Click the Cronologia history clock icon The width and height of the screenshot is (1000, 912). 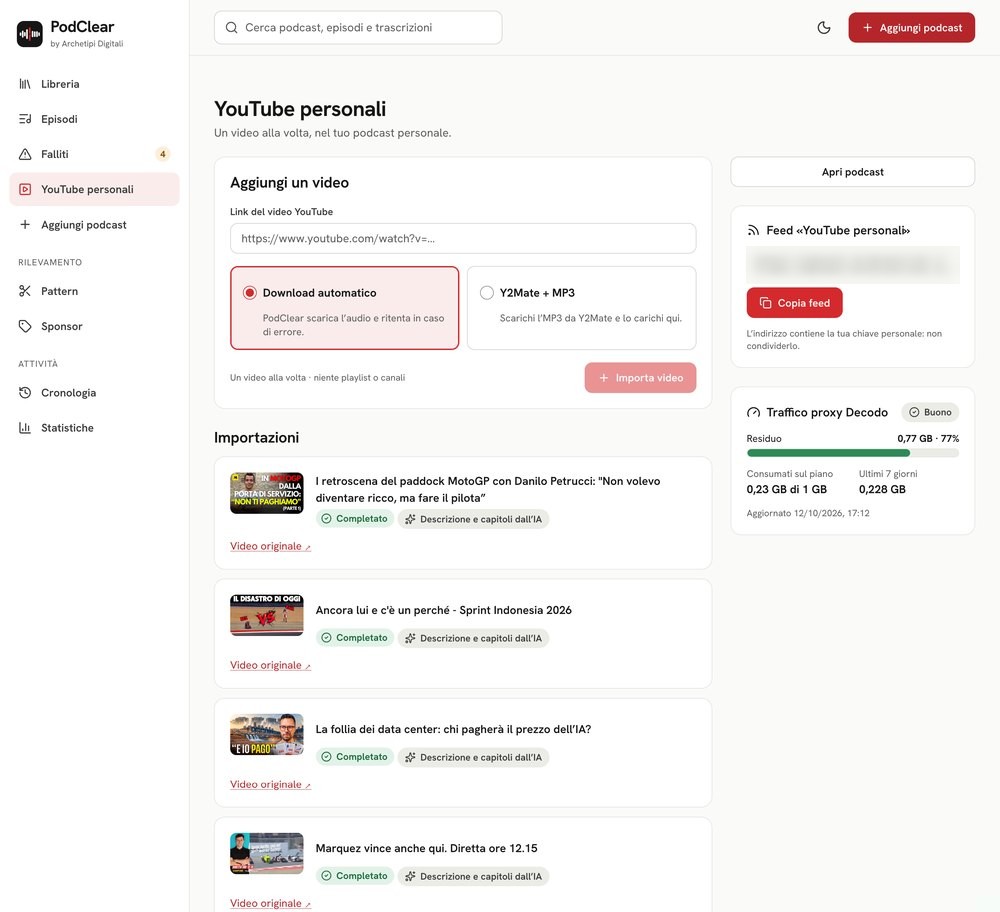pyautogui.click(x=25, y=392)
